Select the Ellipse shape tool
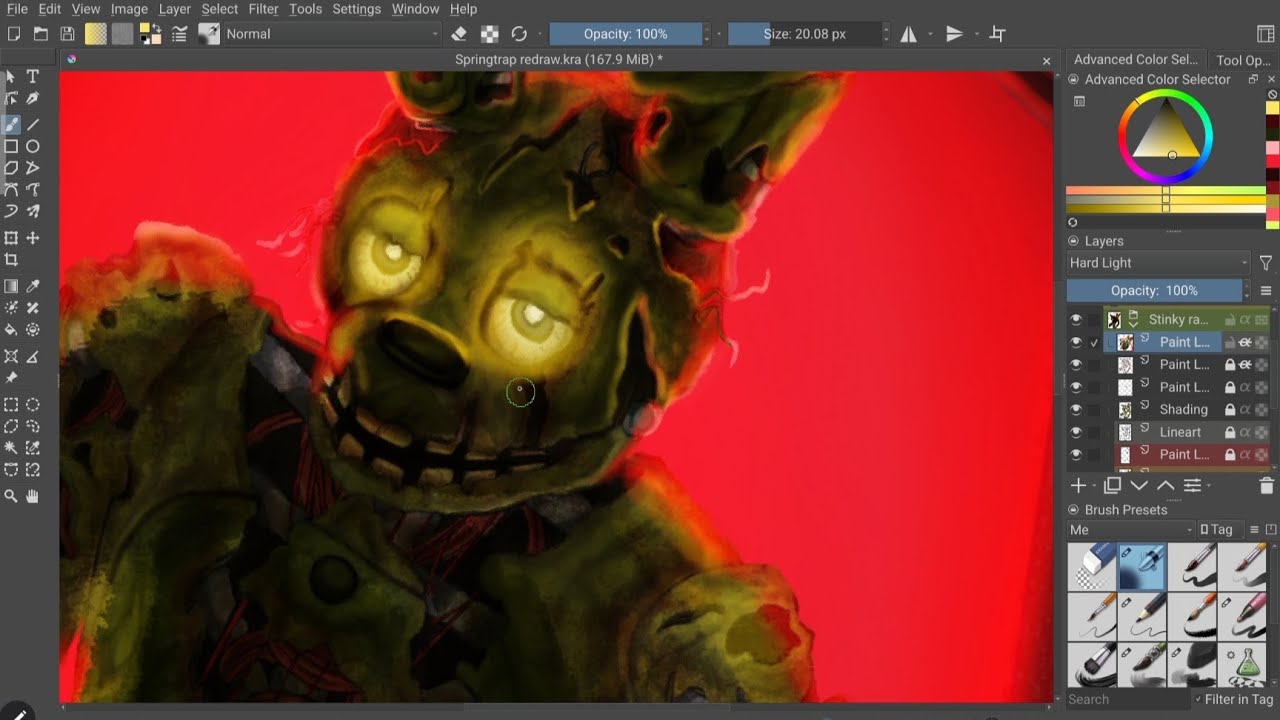This screenshot has height=720, width=1280. click(33, 146)
